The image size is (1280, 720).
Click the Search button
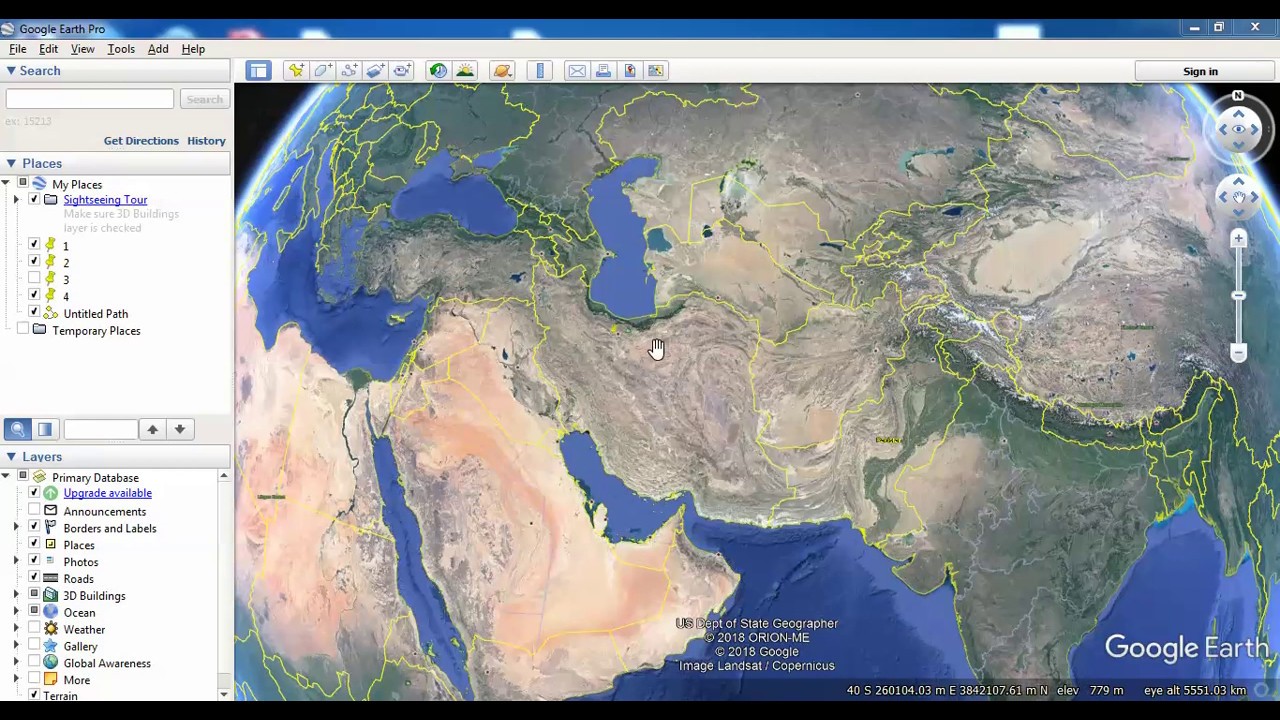[204, 99]
